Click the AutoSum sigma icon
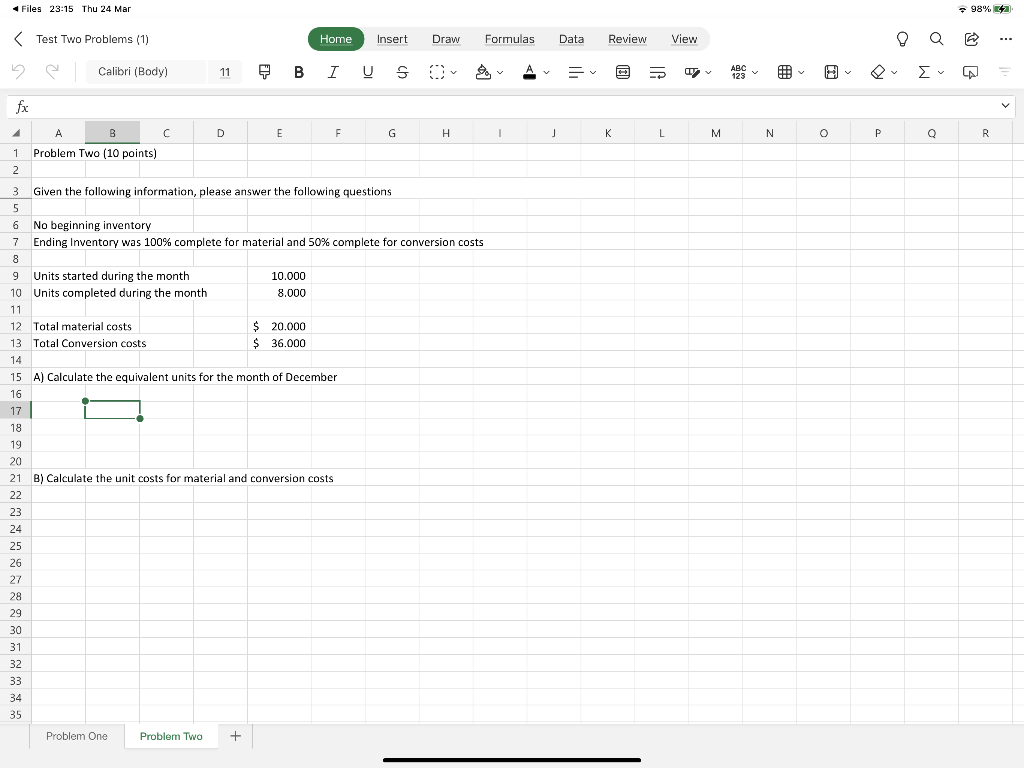 tap(924, 72)
